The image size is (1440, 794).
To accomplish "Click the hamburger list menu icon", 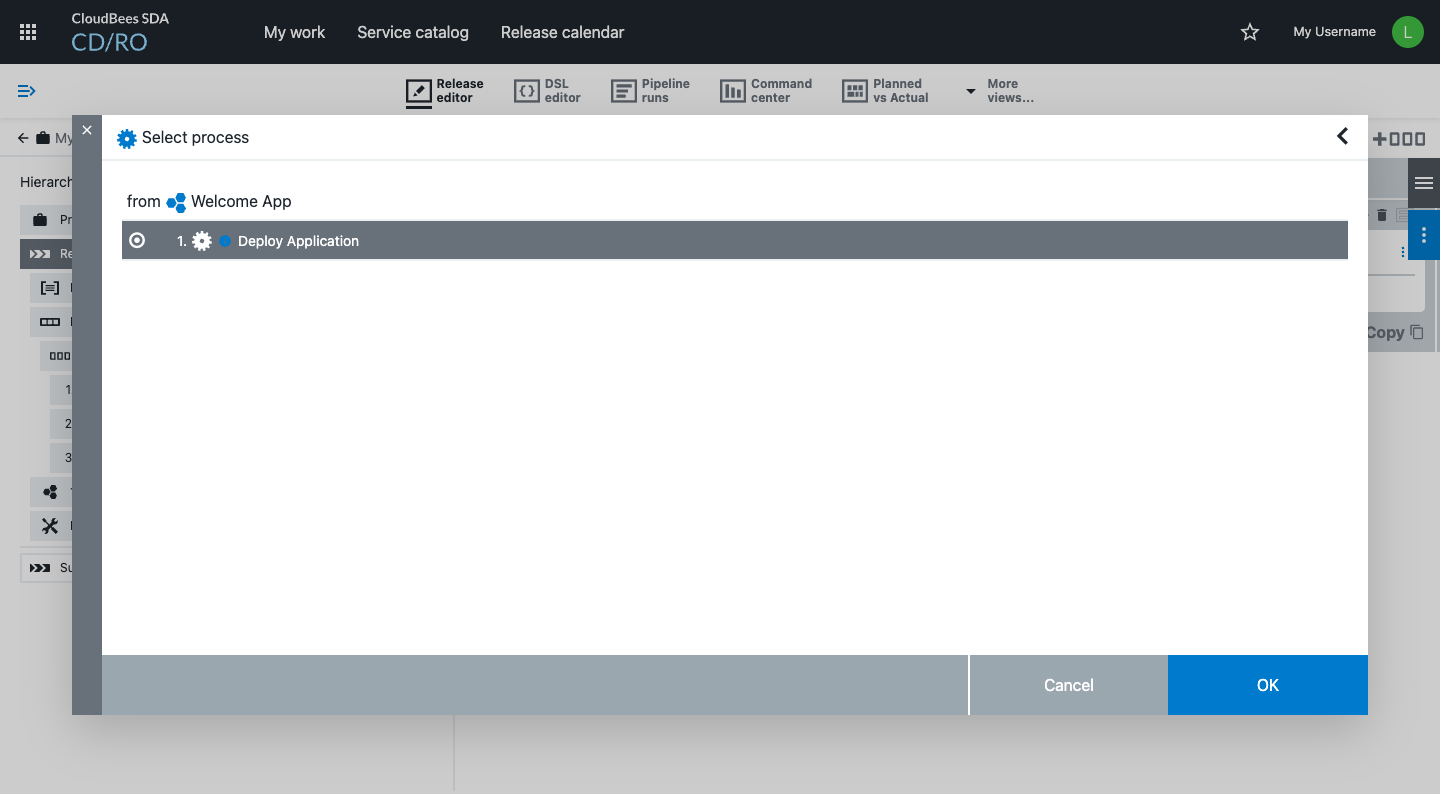I will coord(1423,183).
